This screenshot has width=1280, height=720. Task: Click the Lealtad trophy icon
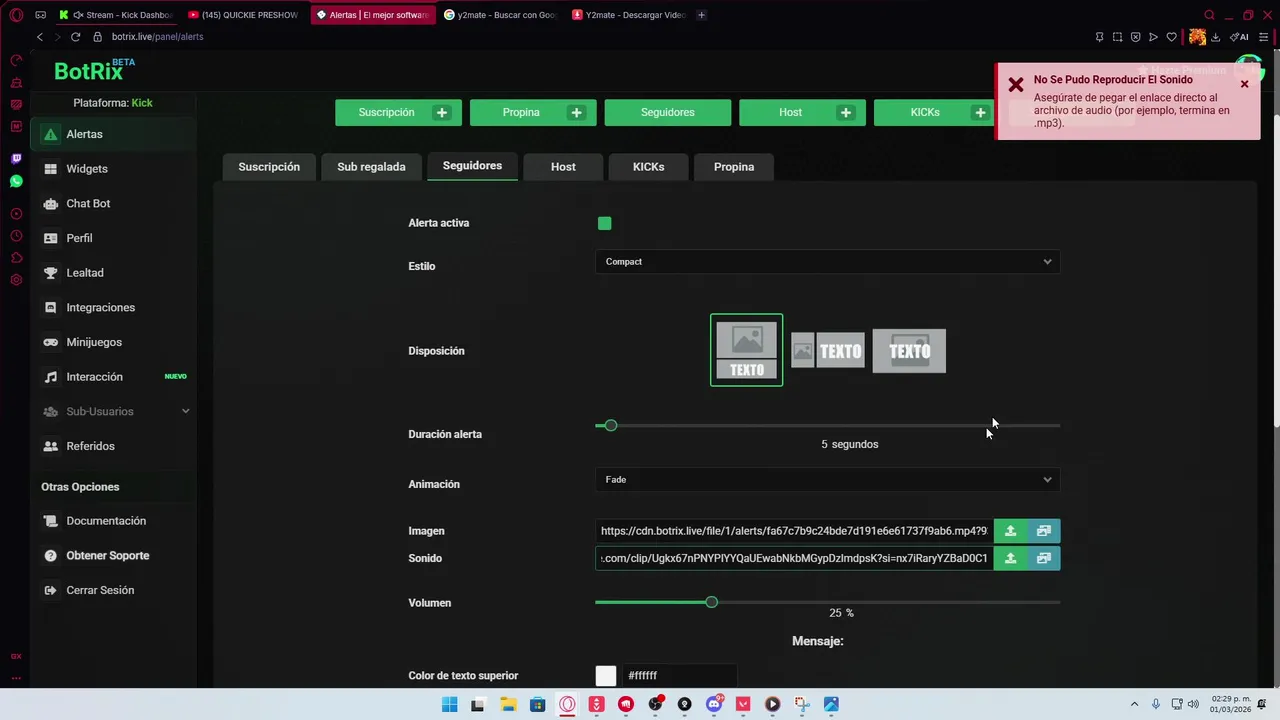pos(50,273)
